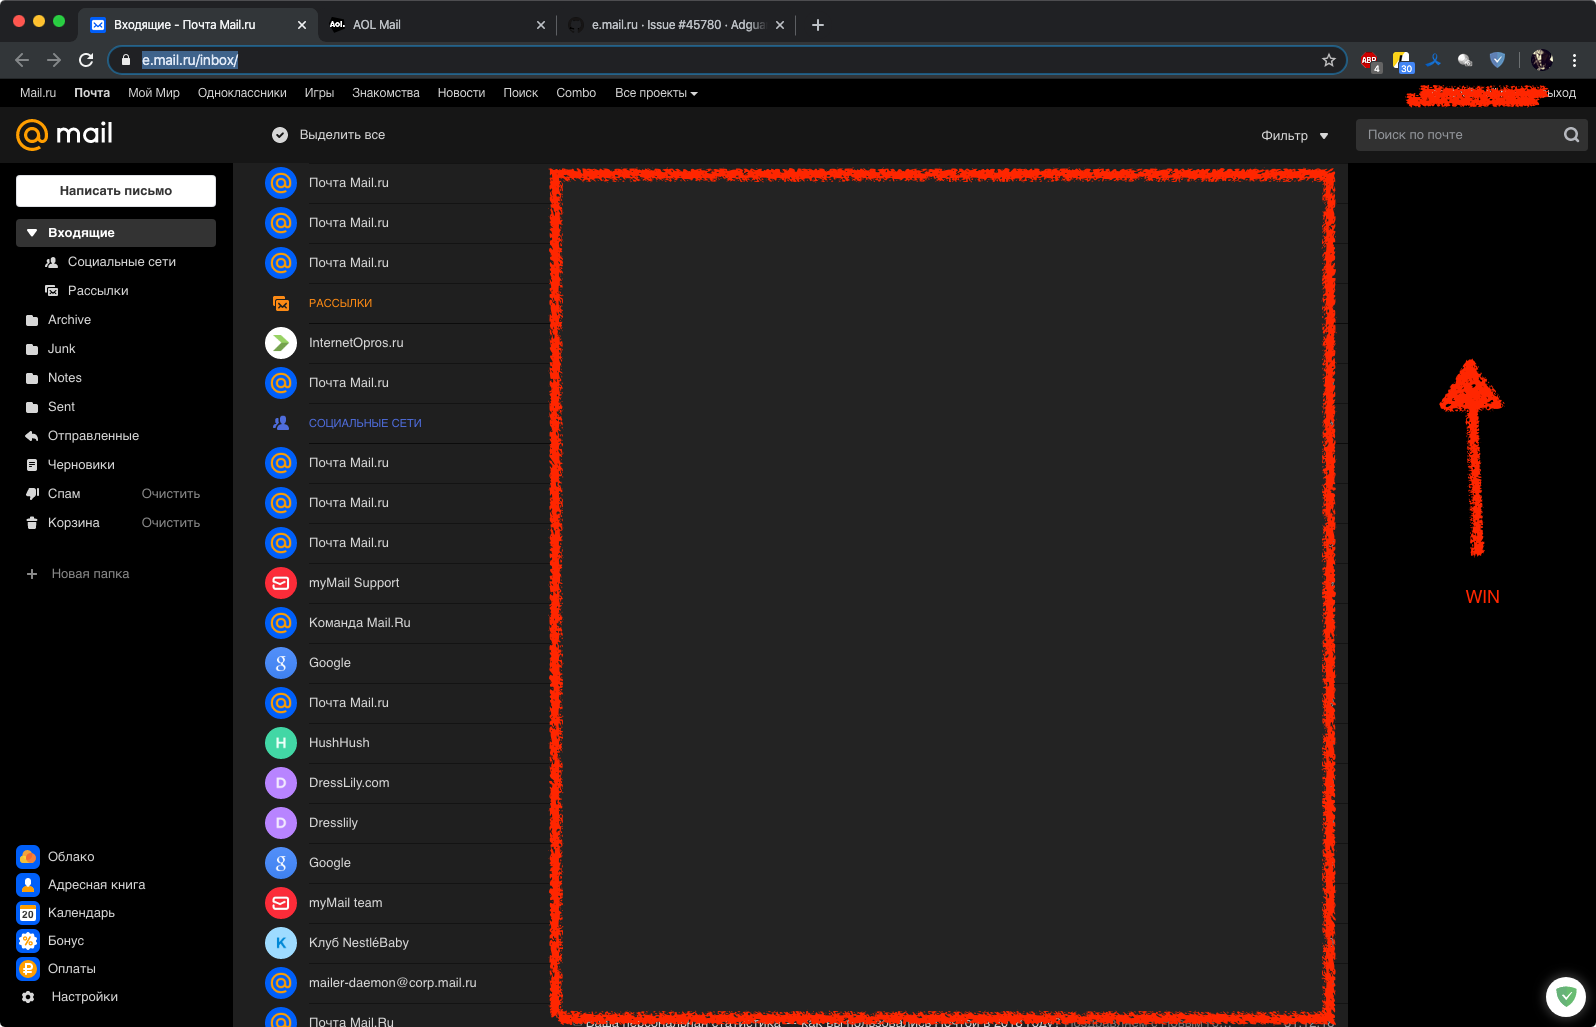The height and width of the screenshot is (1027, 1596).
Task: Open the РАССЫЛКИ section header in list
Action: (x=340, y=303)
